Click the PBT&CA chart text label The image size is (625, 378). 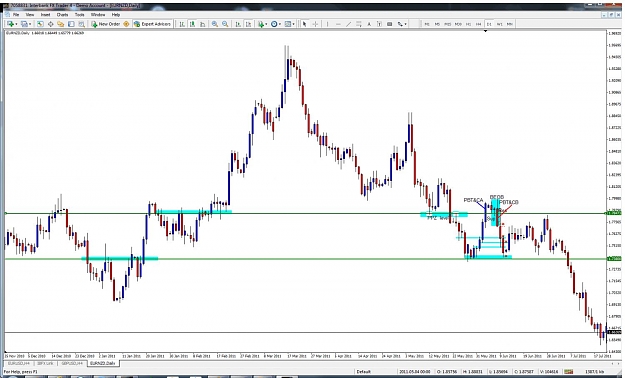473,200
